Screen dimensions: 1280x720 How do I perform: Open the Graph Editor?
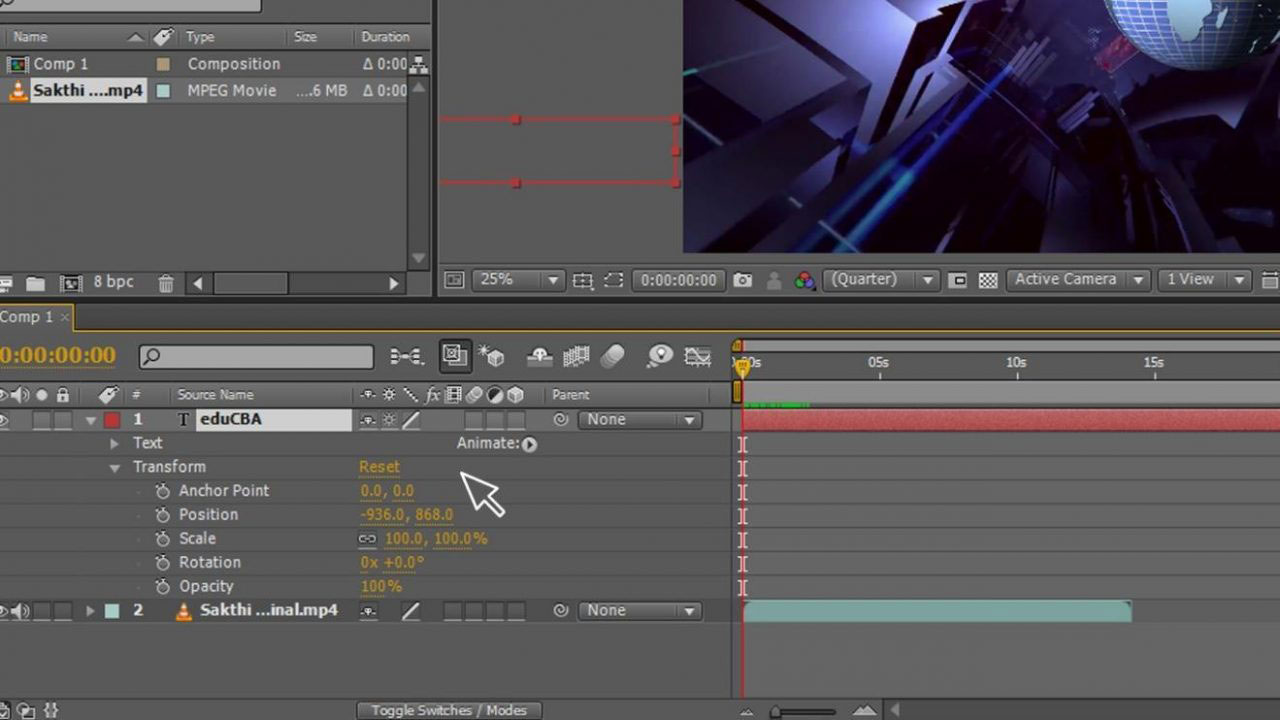point(697,355)
